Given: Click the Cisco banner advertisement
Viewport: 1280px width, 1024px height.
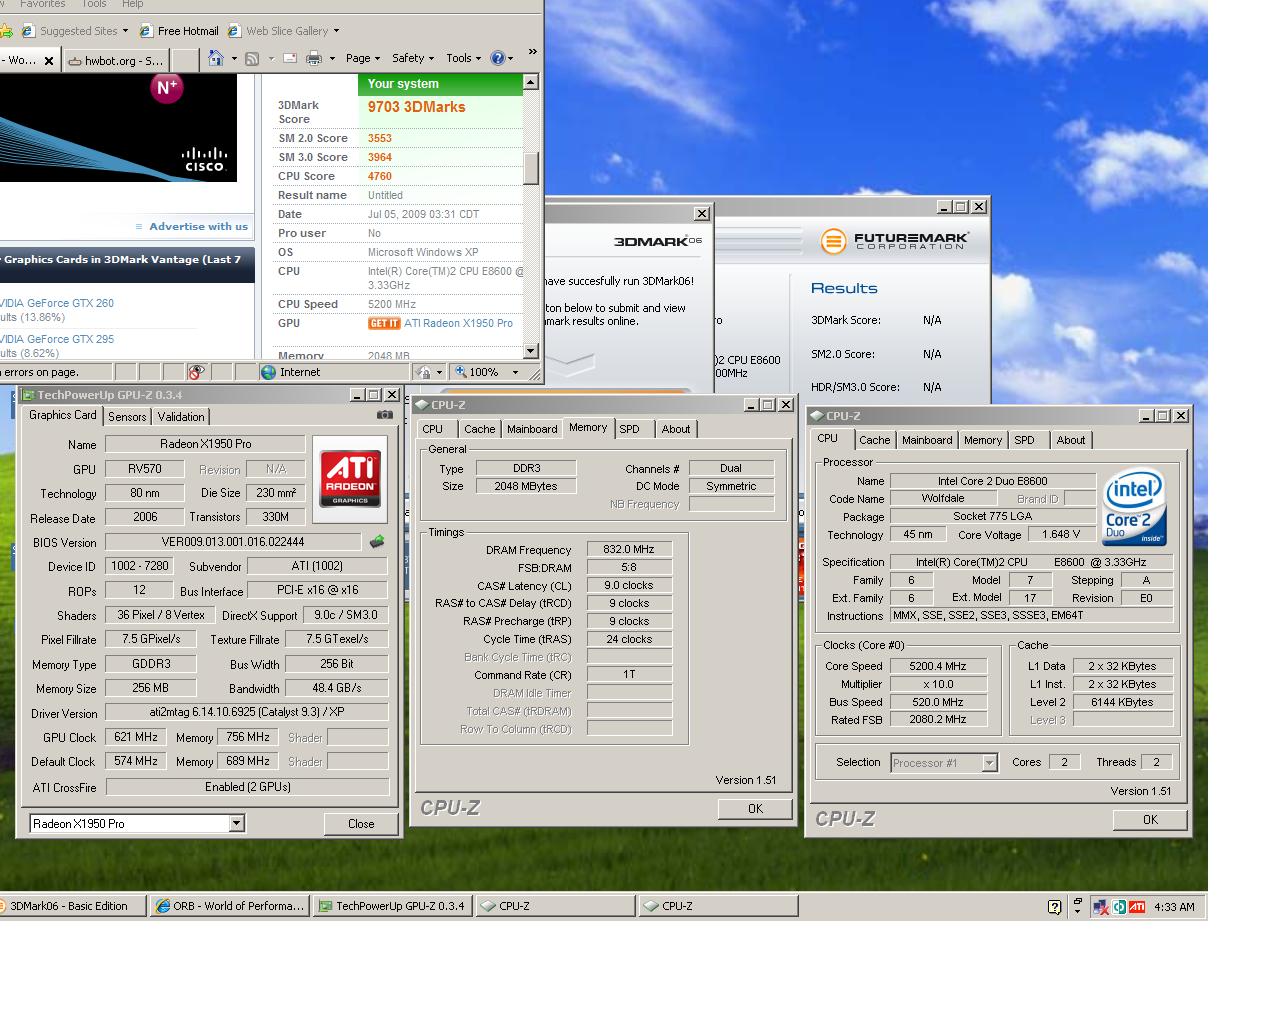Looking at the screenshot, I should [118, 128].
